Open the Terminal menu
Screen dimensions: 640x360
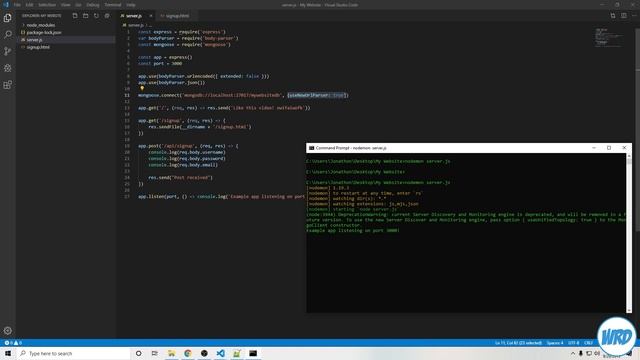[x=113, y=5]
